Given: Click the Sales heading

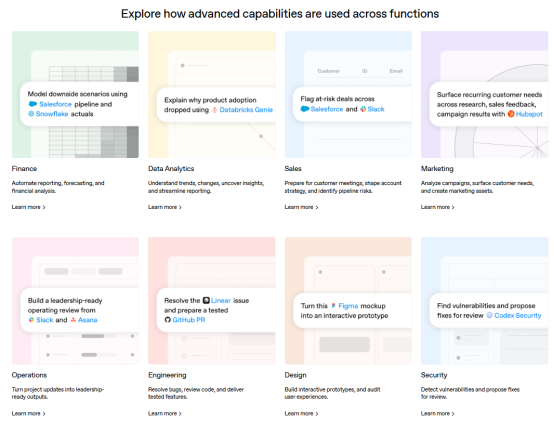Looking at the screenshot, I should coord(293,168).
